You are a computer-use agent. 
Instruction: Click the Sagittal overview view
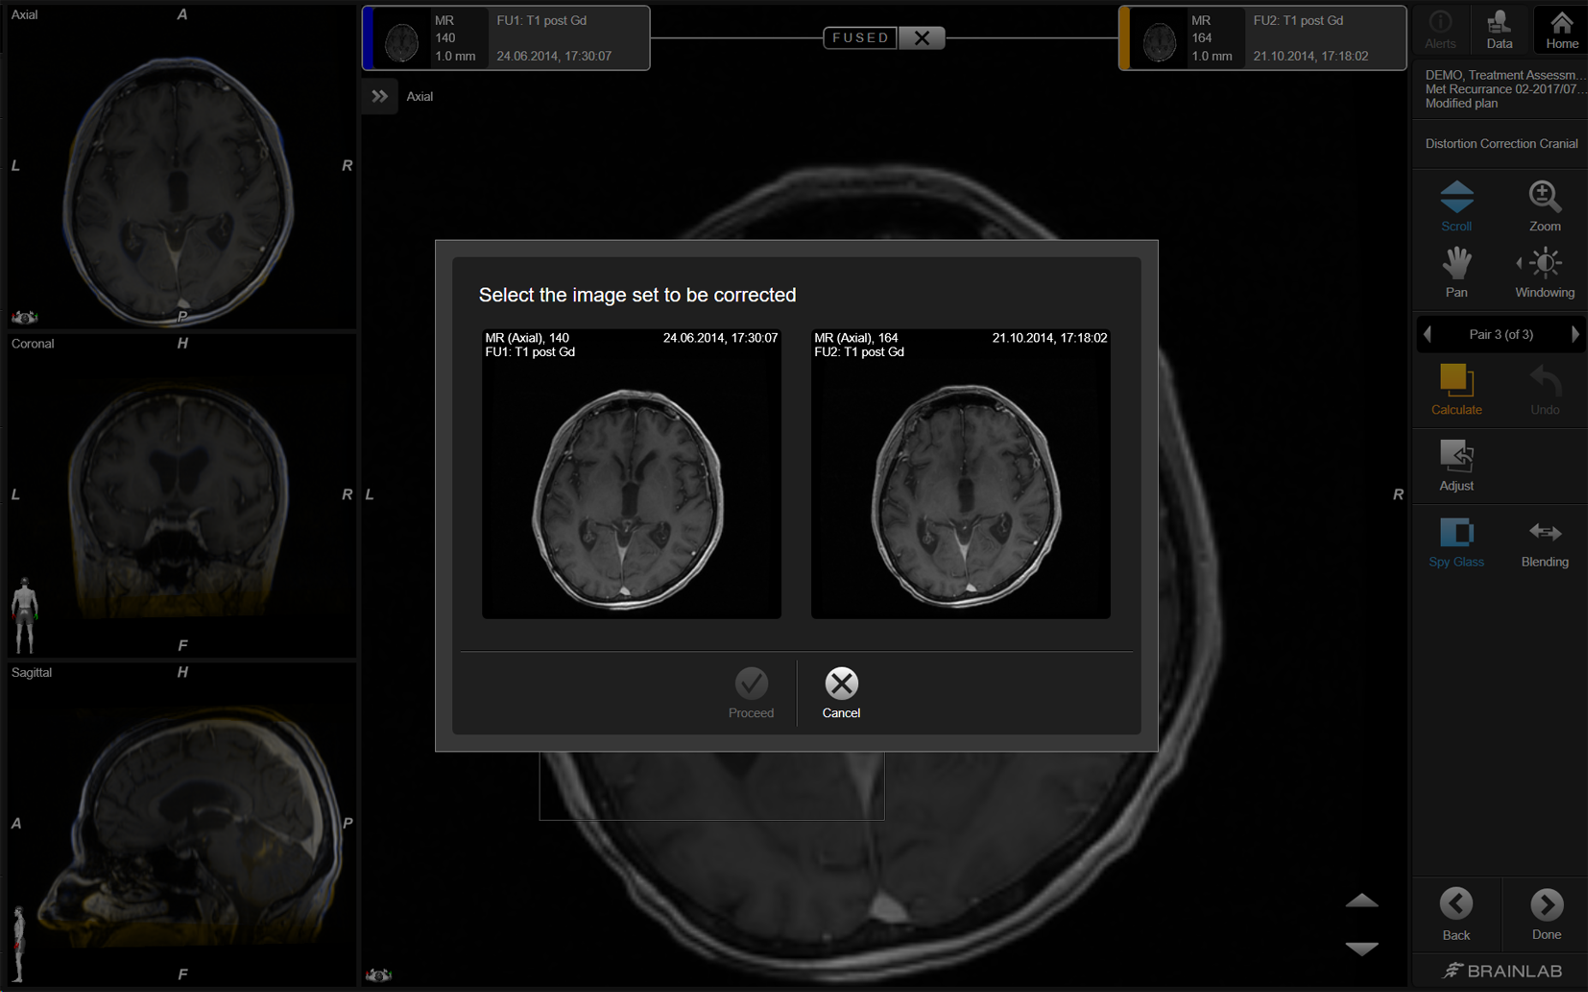pos(181,823)
